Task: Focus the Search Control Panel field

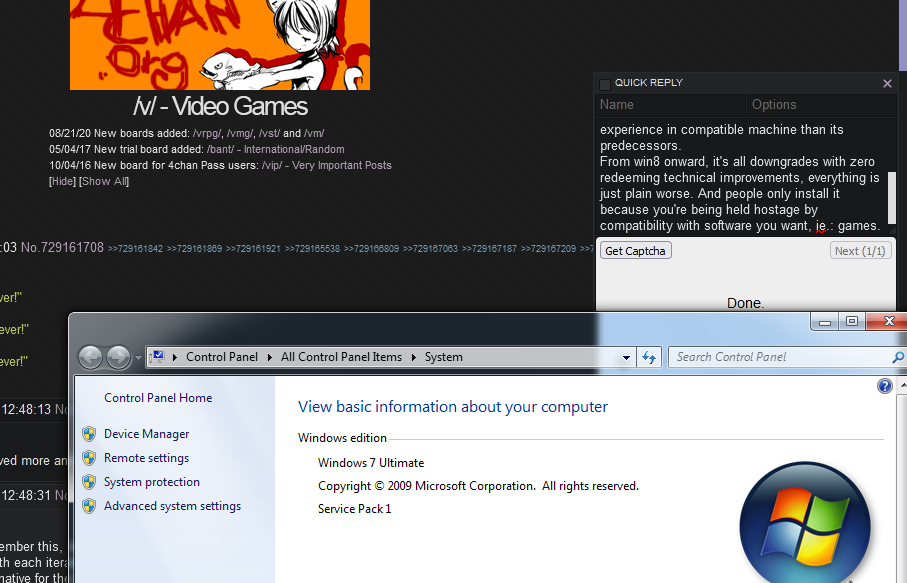Action: [781, 357]
